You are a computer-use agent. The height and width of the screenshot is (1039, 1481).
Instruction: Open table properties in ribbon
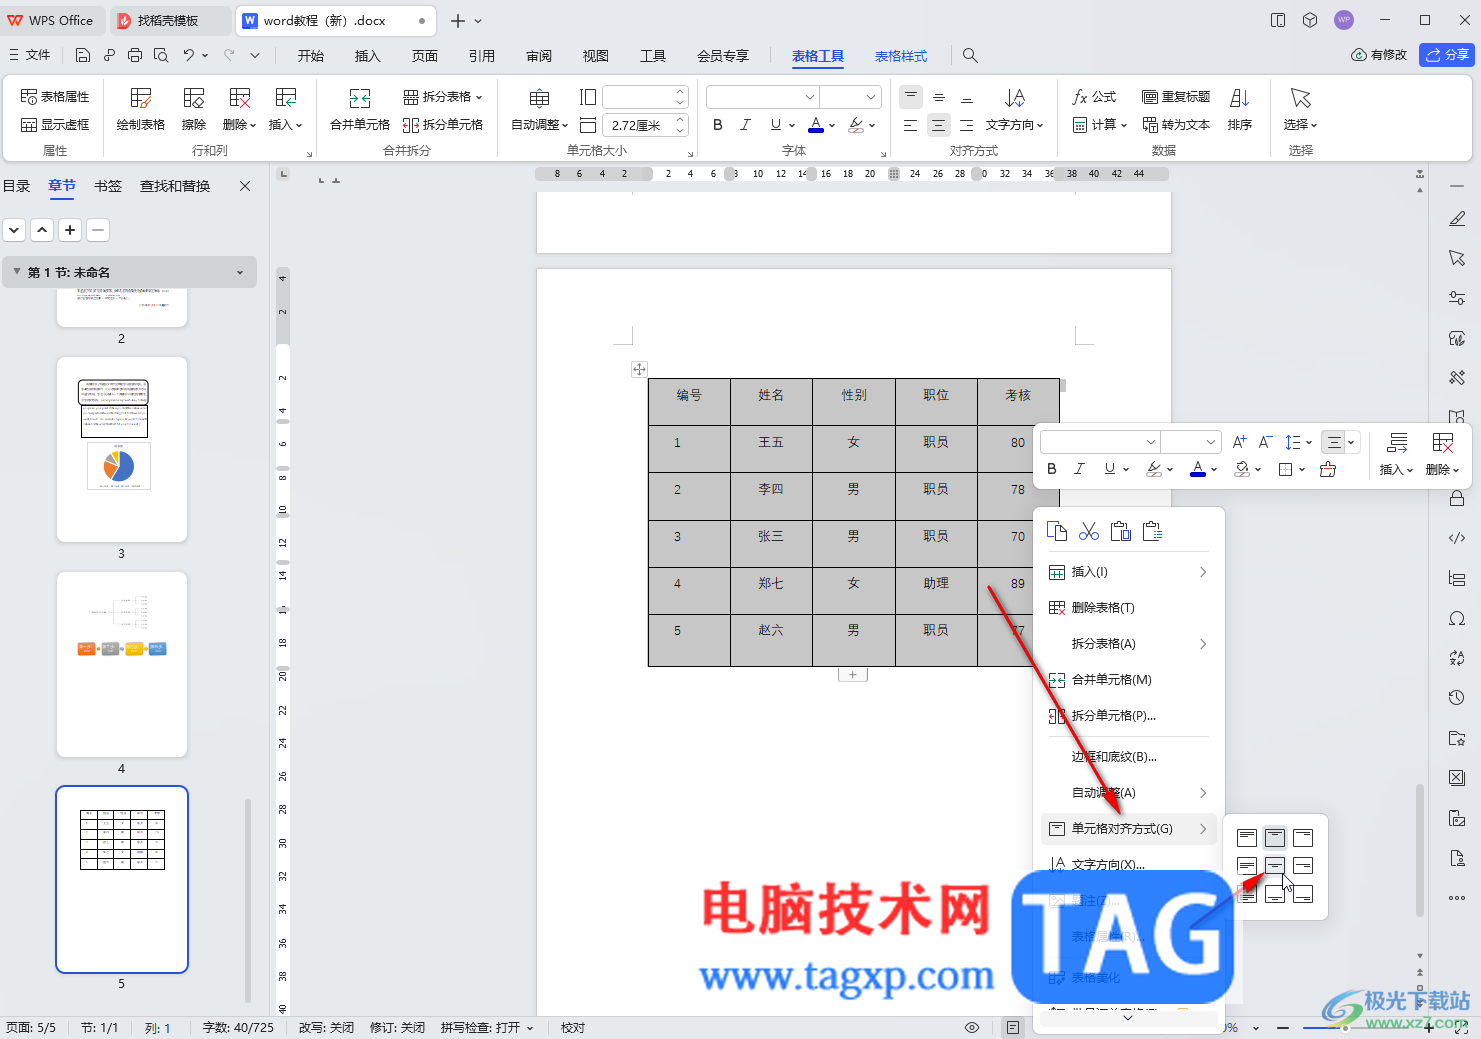pyautogui.click(x=55, y=97)
